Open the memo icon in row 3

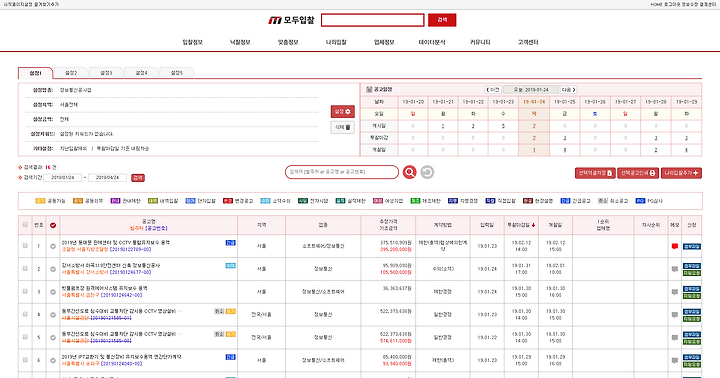(675, 292)
